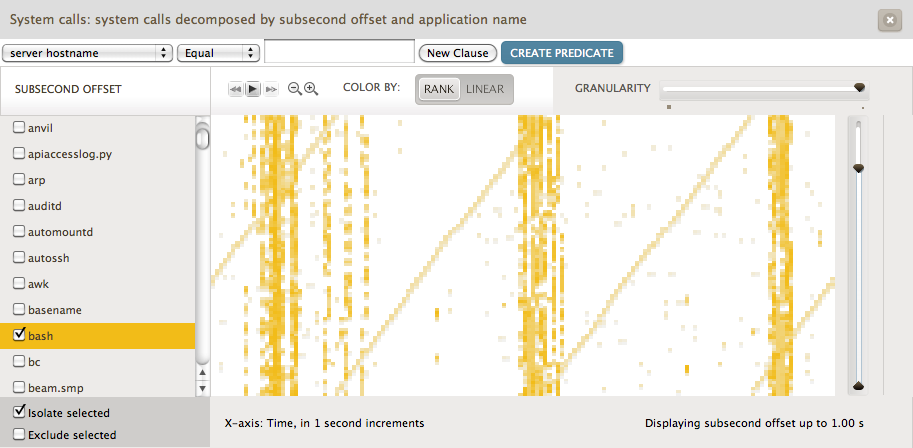
Task: Open the Equal operator dropdown
Action: [218, 53]
